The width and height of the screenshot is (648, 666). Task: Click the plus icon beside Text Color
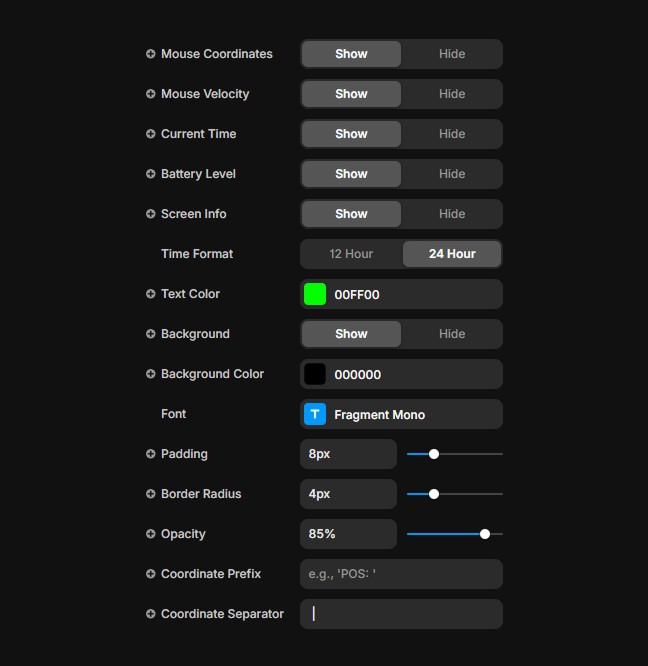coord(151,294)
